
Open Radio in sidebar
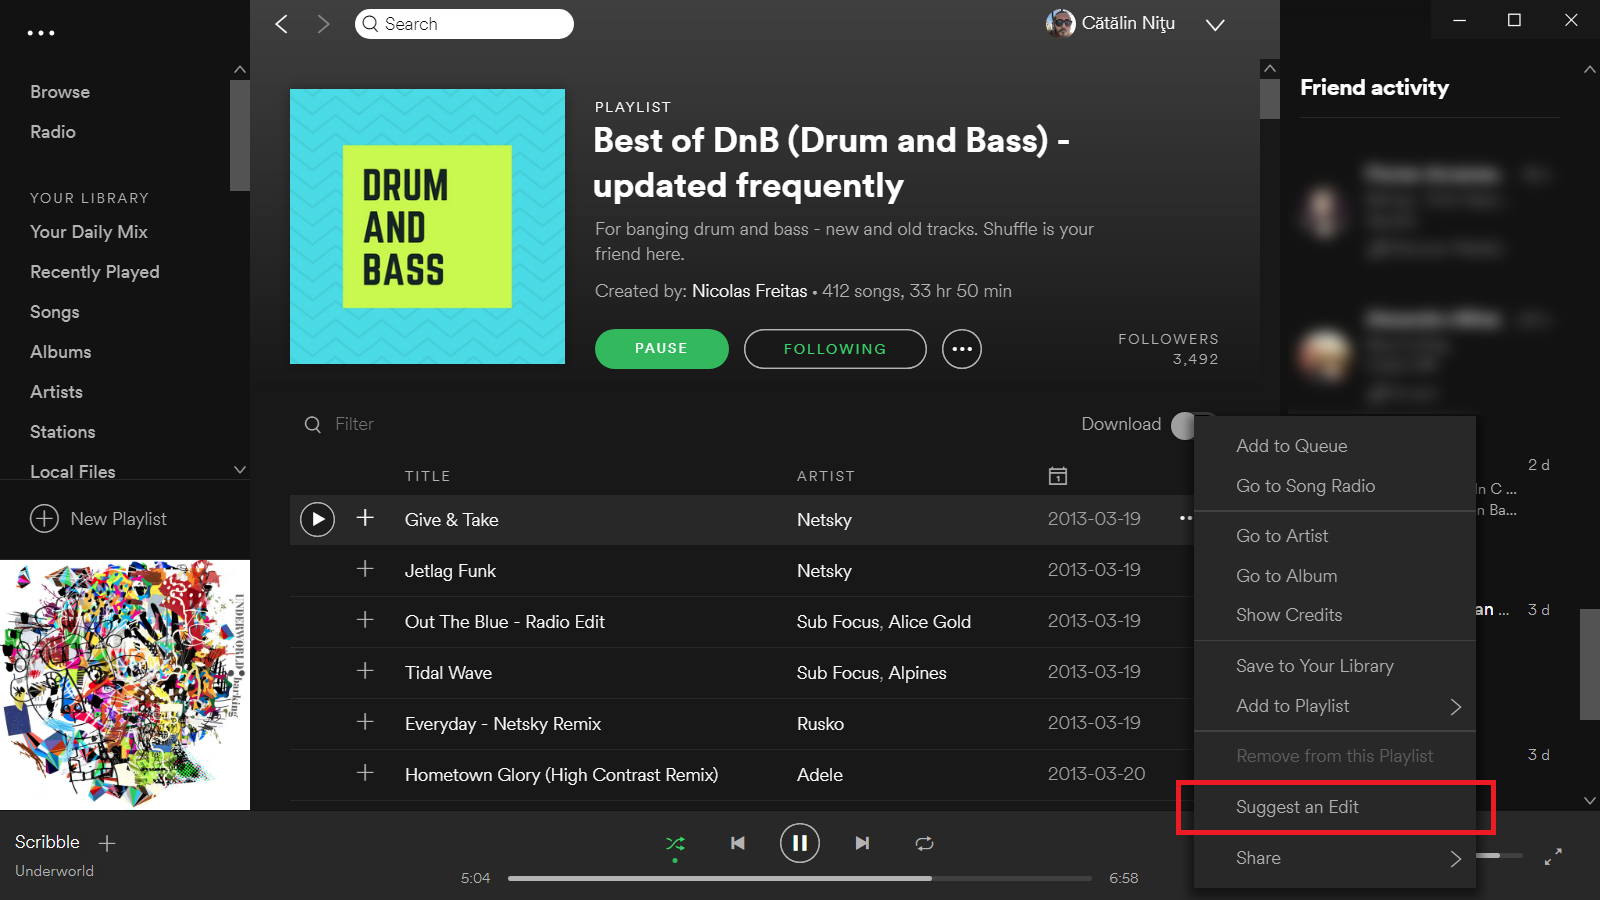click(x=53, y=132)
